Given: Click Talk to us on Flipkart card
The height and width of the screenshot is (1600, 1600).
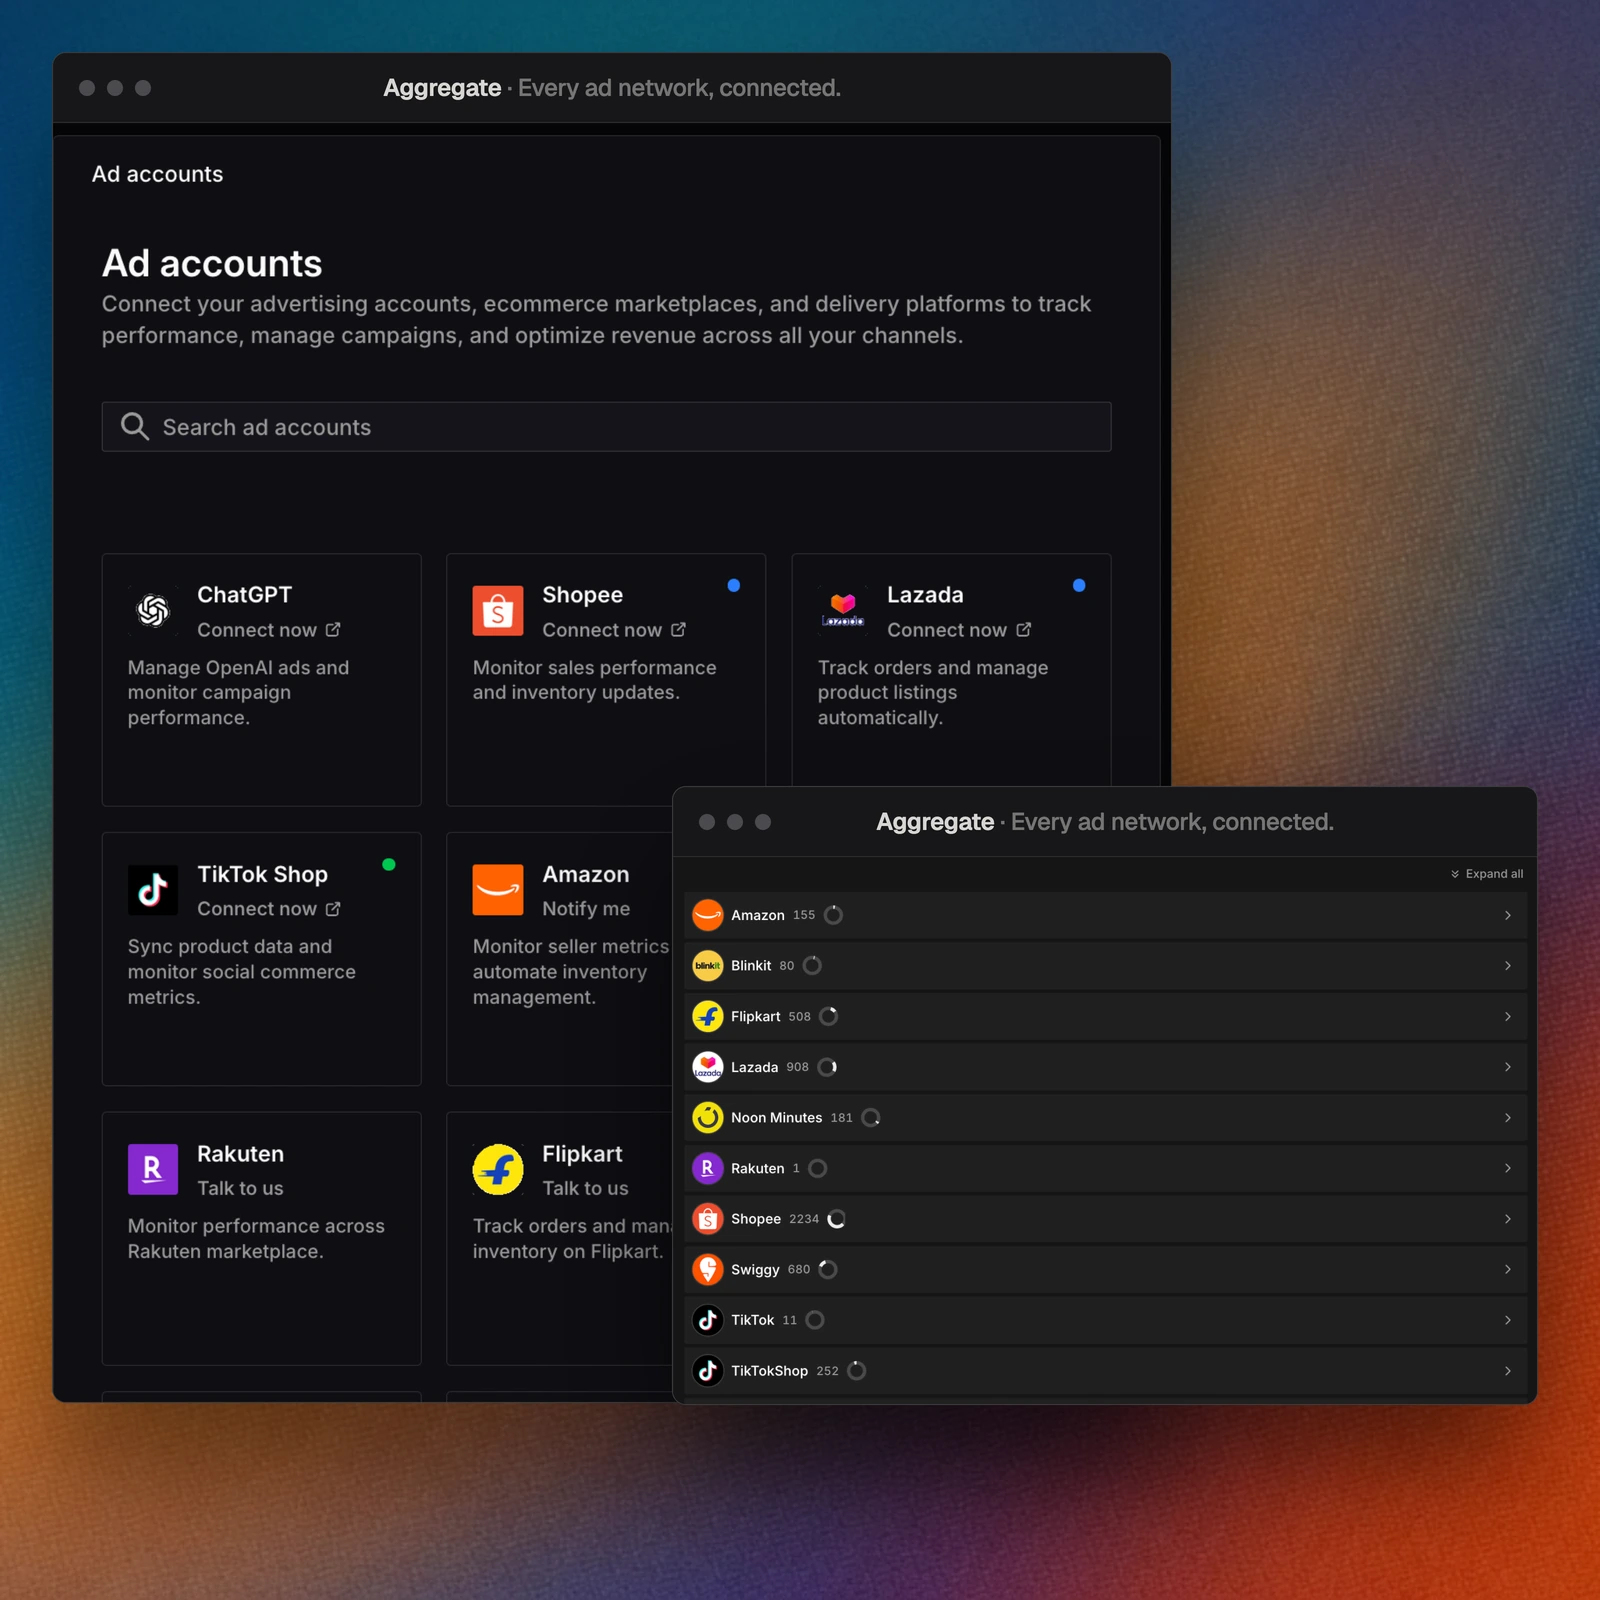Looking at the screenshot, I should 585,1188.
